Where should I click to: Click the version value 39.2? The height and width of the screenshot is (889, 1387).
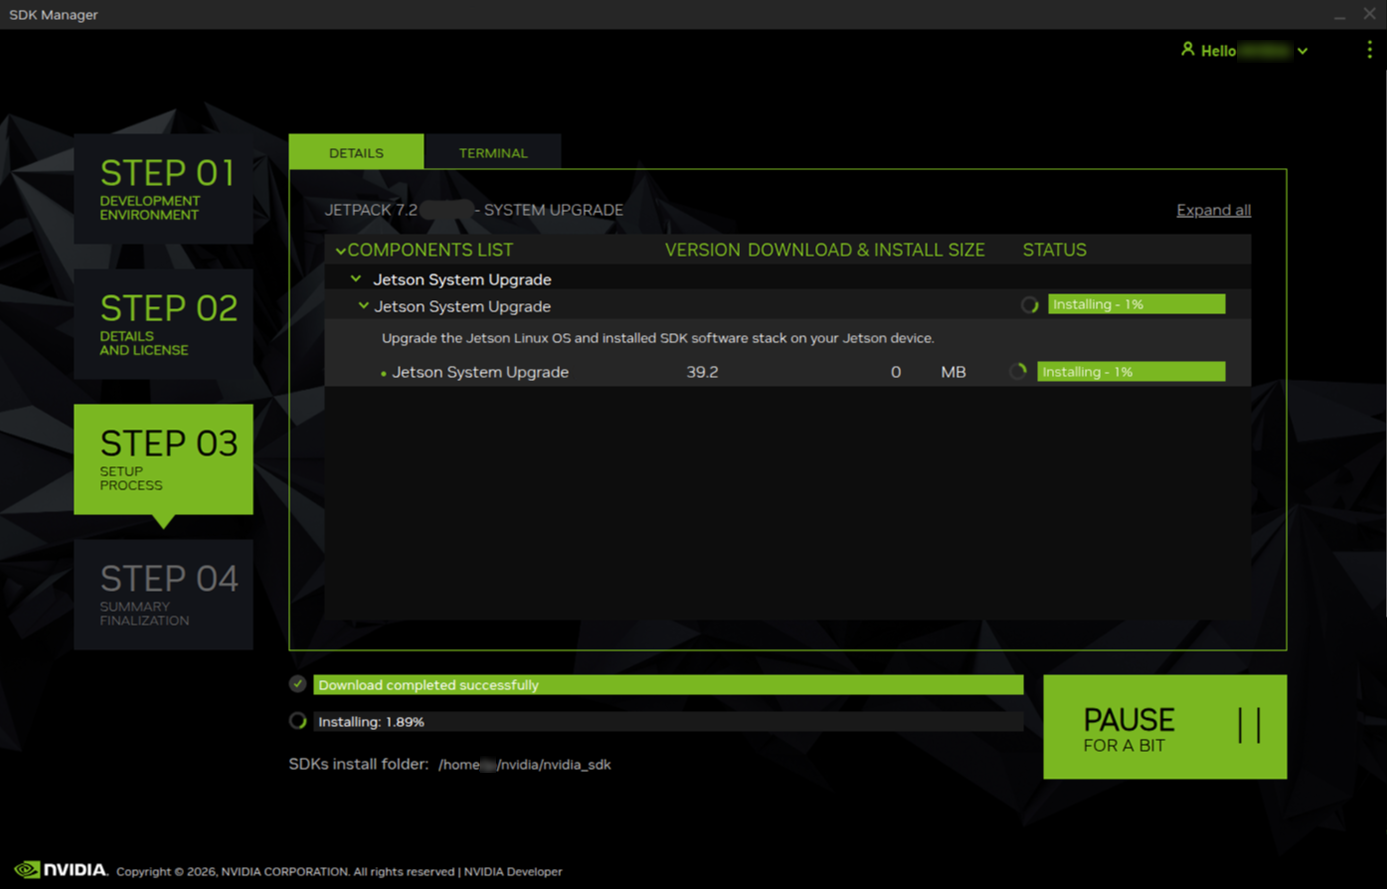click(x=702, y=372)
